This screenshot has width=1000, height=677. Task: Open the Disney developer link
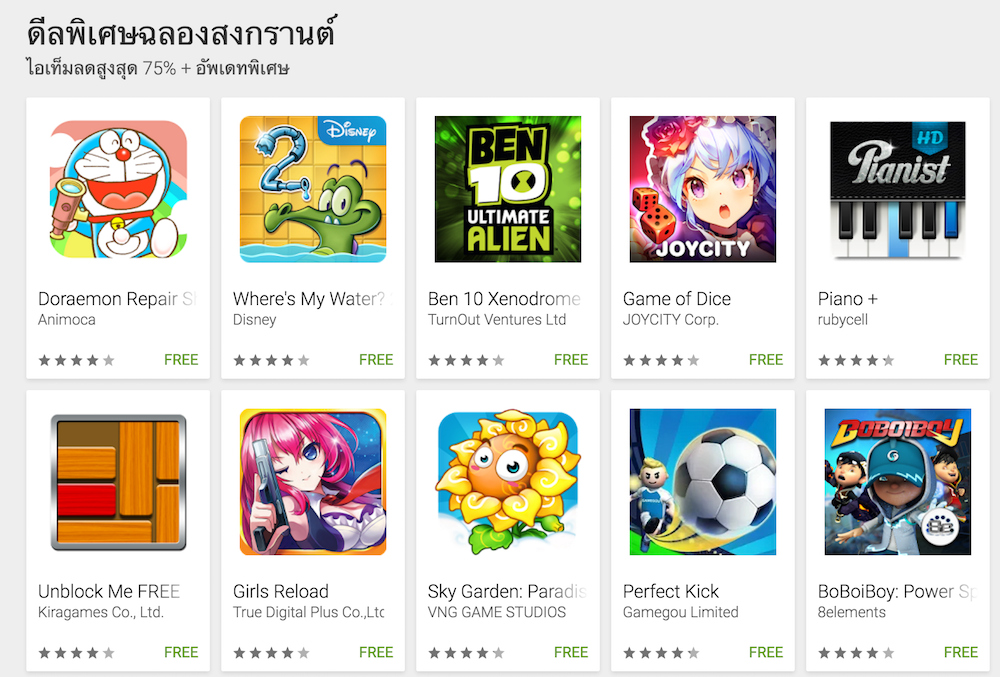254,319
